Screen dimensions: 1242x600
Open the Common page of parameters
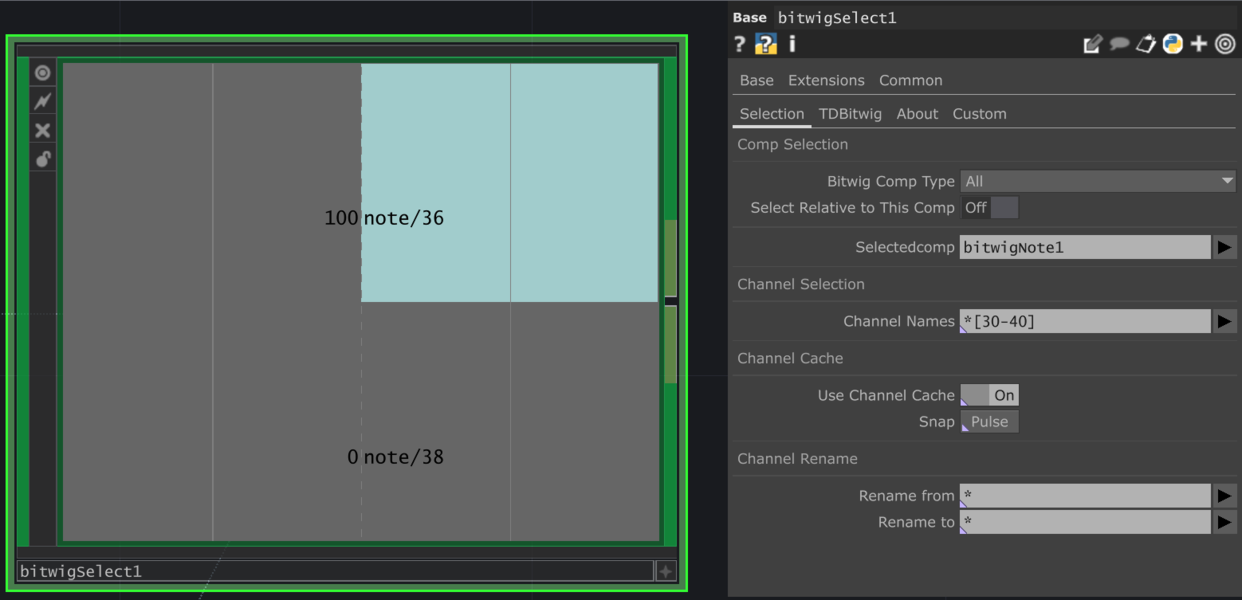coord(910,80)
